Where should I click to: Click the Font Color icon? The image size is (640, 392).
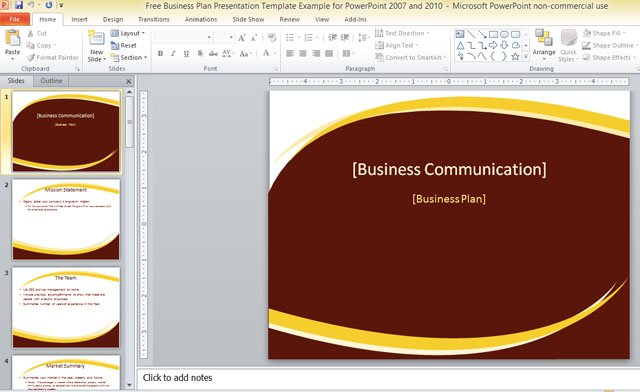point(266,53)
